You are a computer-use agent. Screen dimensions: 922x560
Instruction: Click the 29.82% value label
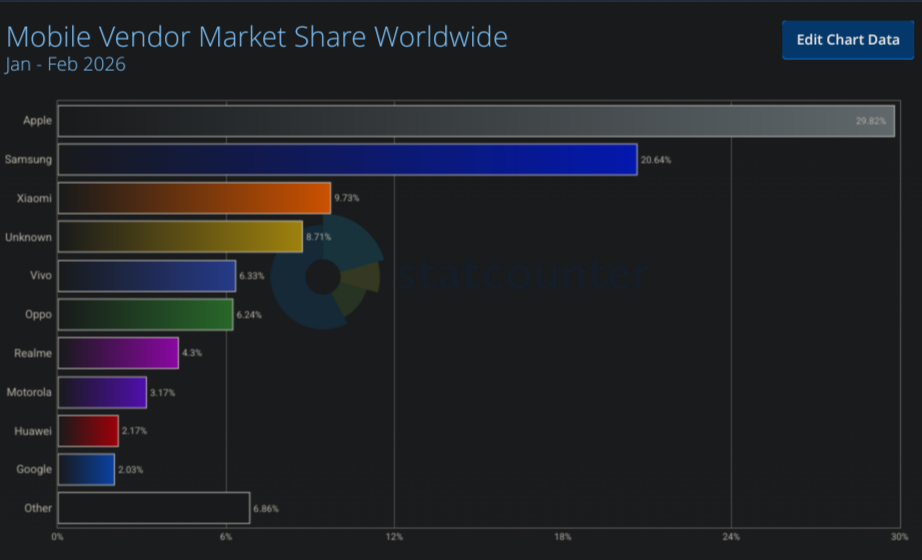point(871,121)
